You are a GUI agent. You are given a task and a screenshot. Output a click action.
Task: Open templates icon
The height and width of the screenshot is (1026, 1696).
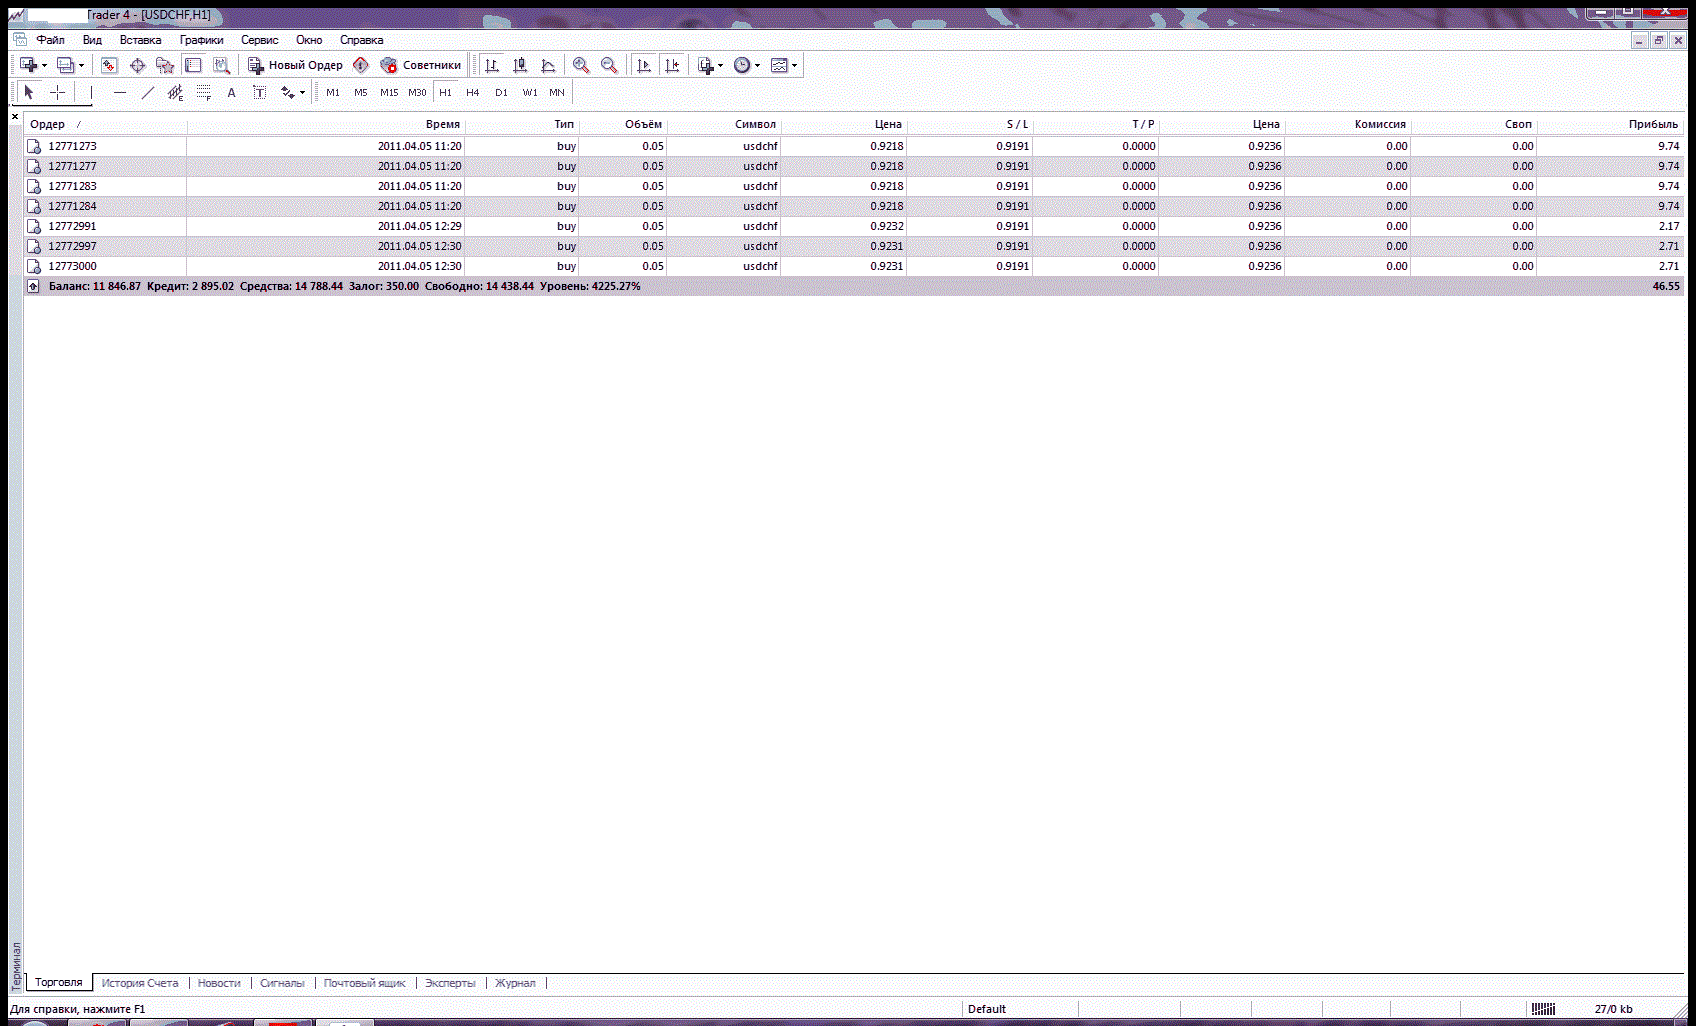pyautogui.click(x=779, y=65)
